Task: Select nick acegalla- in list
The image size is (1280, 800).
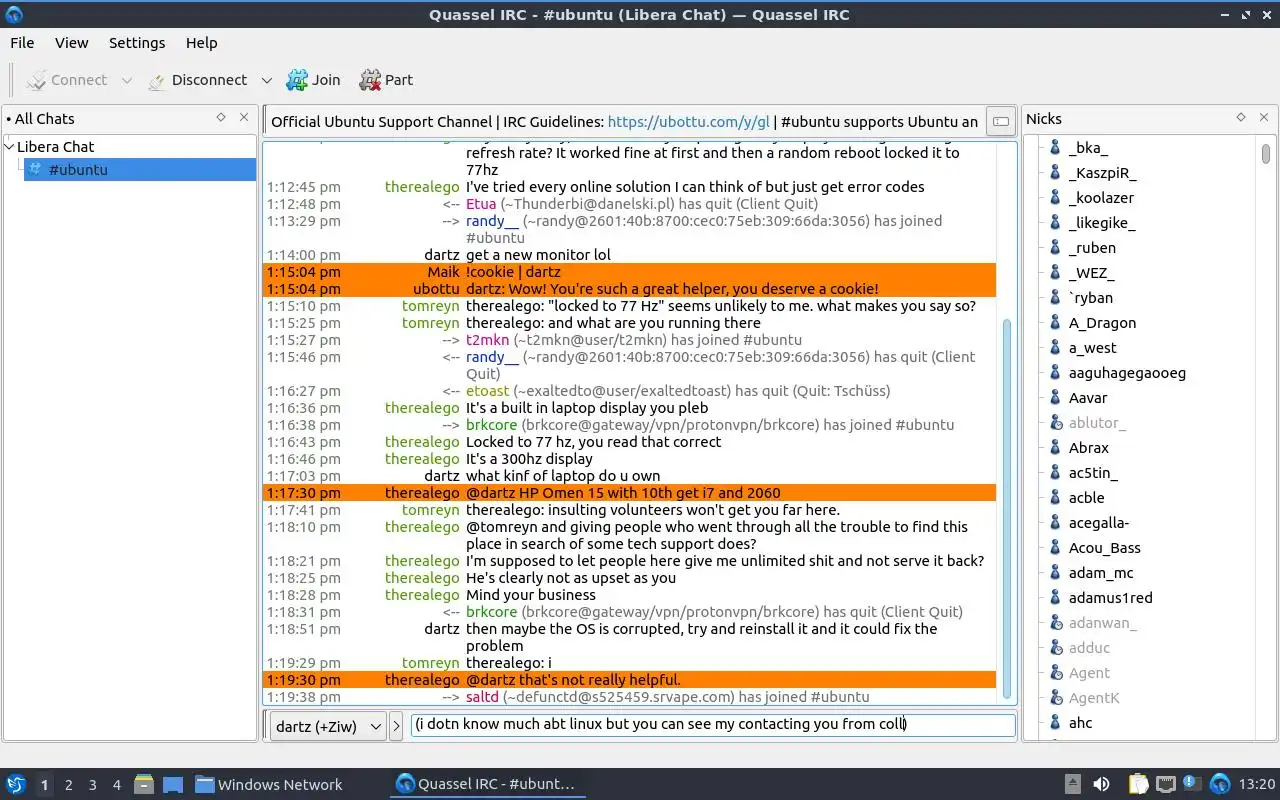Action: pos(1098,523)
